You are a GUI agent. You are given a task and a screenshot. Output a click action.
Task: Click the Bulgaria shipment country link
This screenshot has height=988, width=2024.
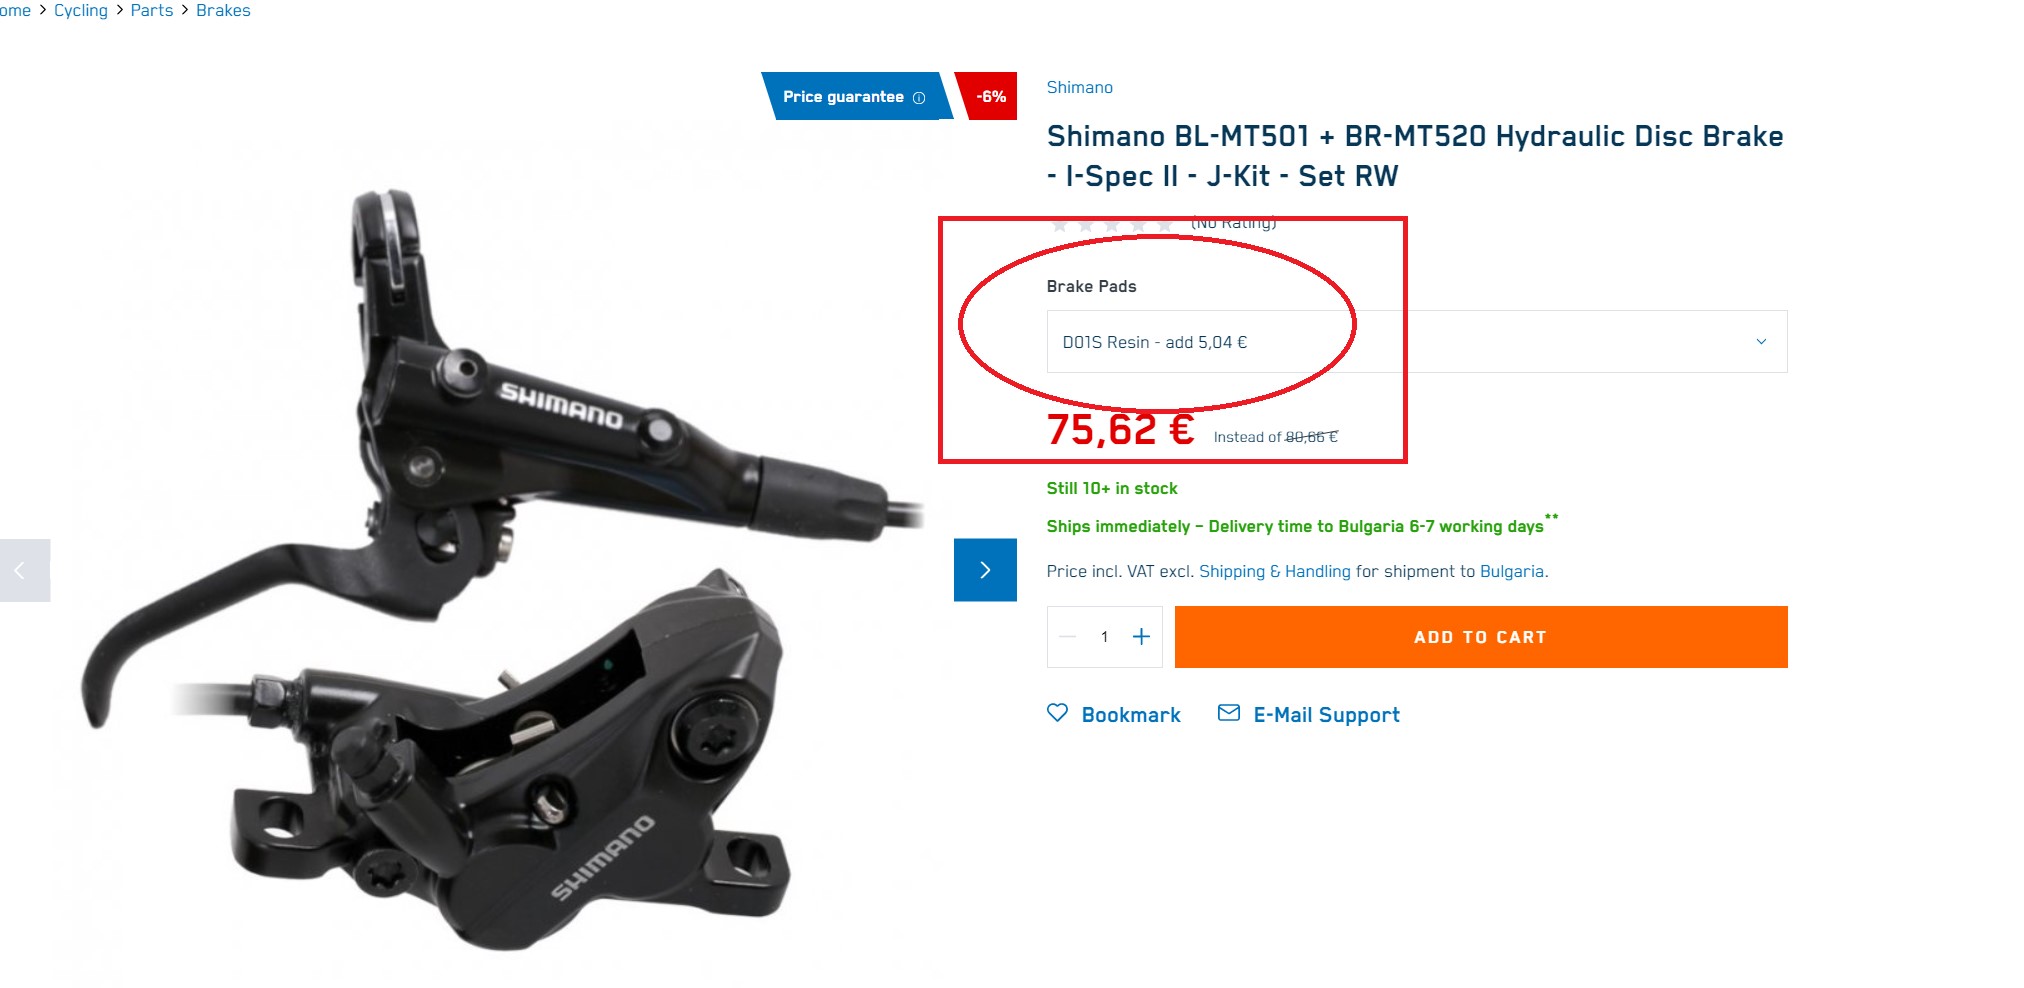pos(1511,571)
